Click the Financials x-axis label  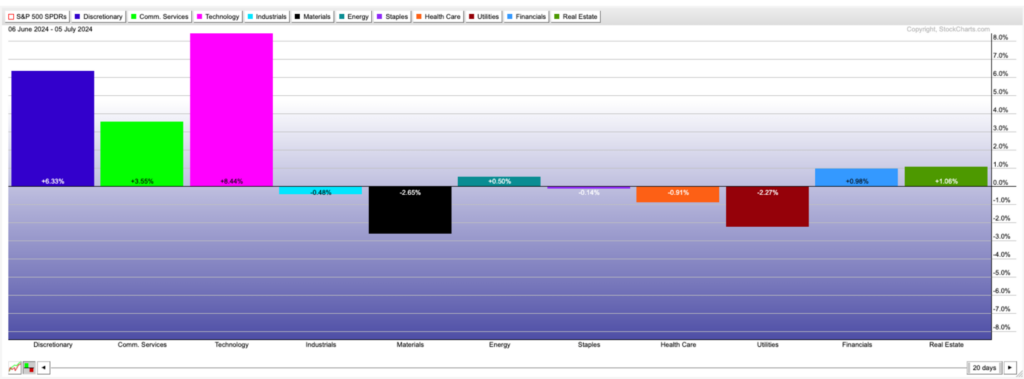[x=856, y=345]
